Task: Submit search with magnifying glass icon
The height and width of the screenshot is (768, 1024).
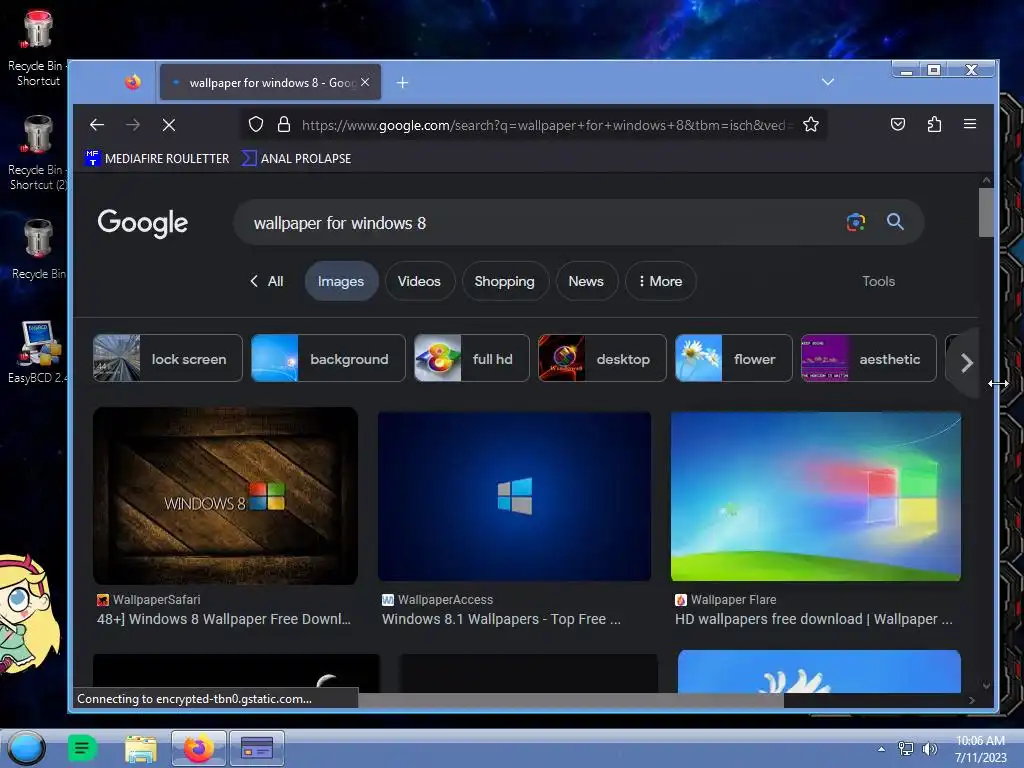Action: [x=895, y=222]
